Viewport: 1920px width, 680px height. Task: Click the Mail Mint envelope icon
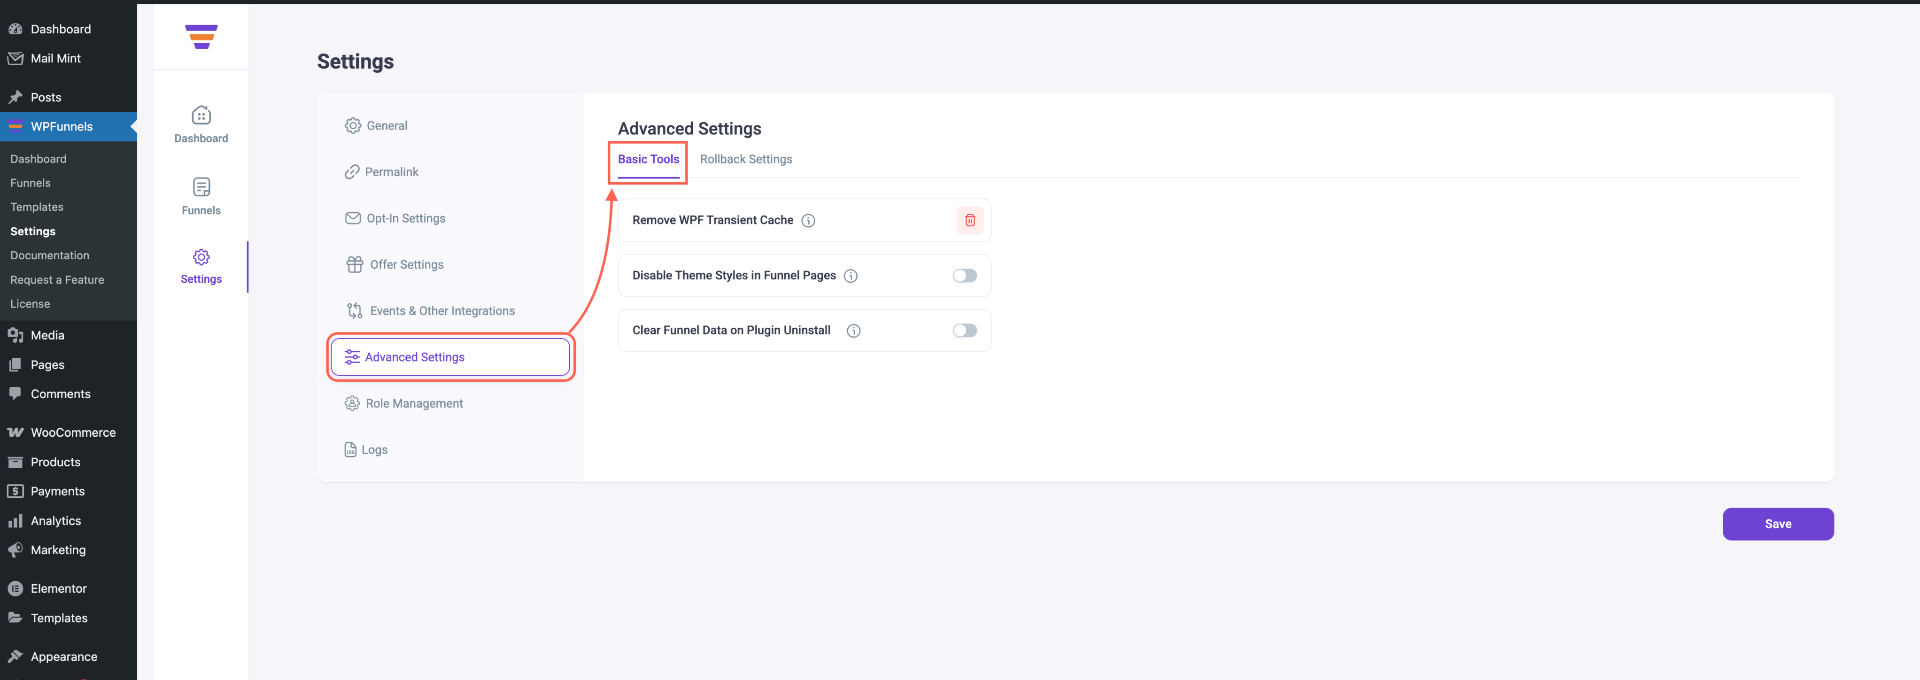[x=15, y=59]
